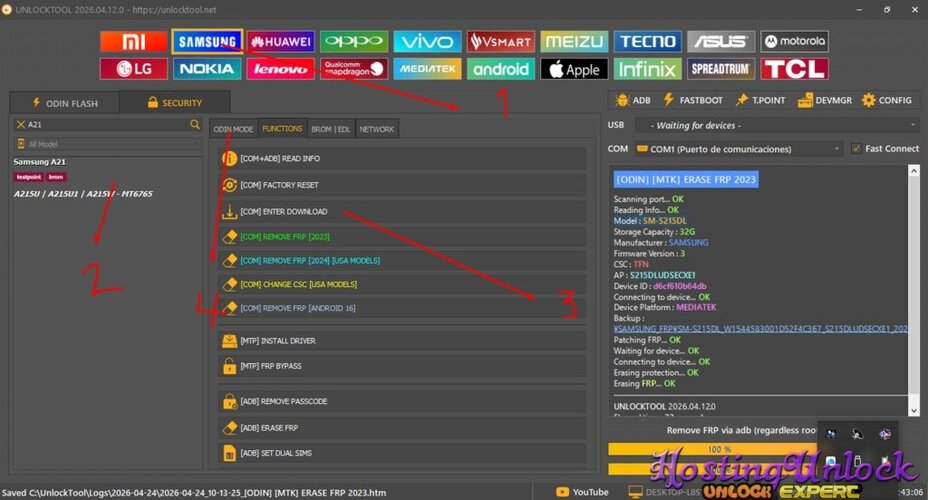Select the Infinix brand logo
928x500 pixels.
[x=647, y=69]
